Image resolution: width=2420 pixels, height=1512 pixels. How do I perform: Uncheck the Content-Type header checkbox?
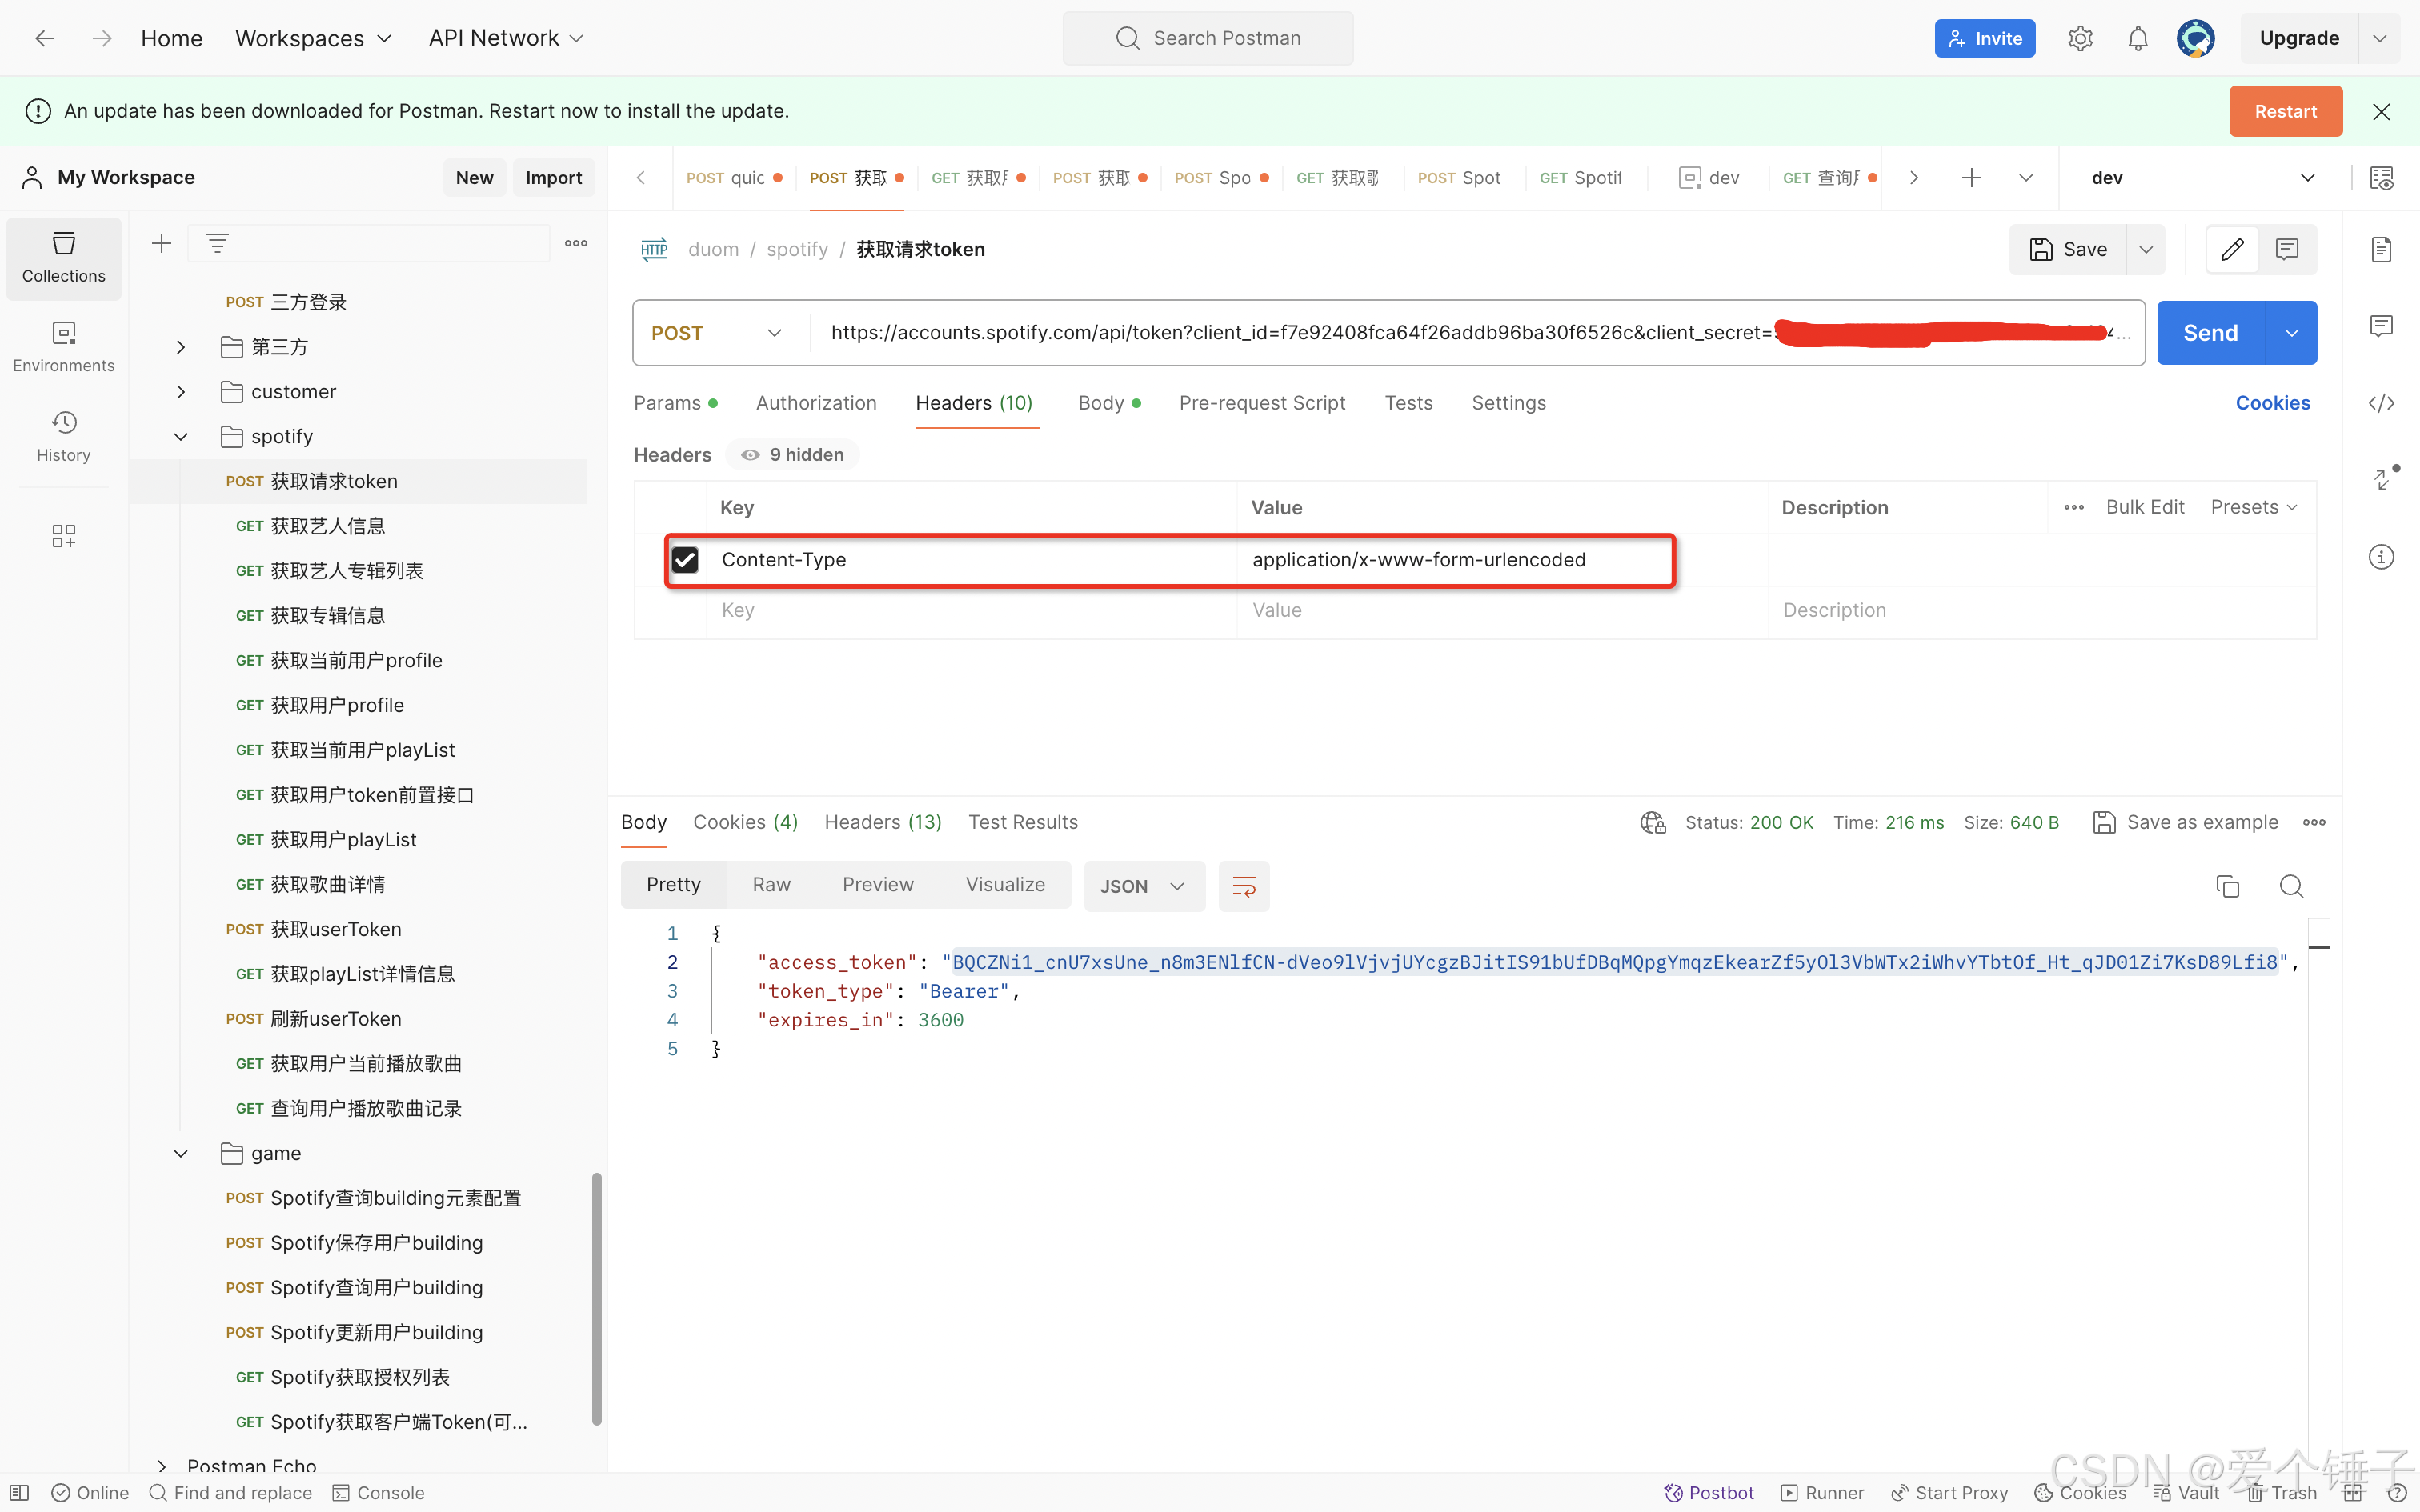[x=685, y=560]
